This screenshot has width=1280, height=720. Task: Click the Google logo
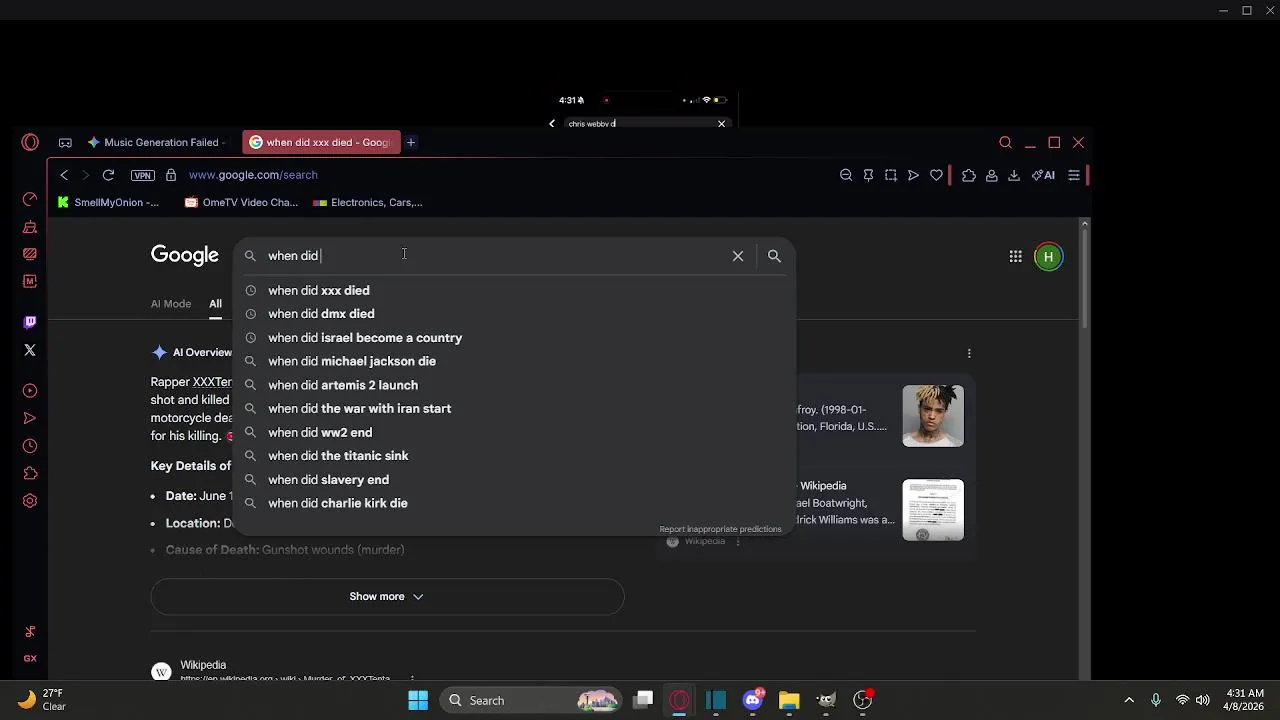click(x=185, y=256)
